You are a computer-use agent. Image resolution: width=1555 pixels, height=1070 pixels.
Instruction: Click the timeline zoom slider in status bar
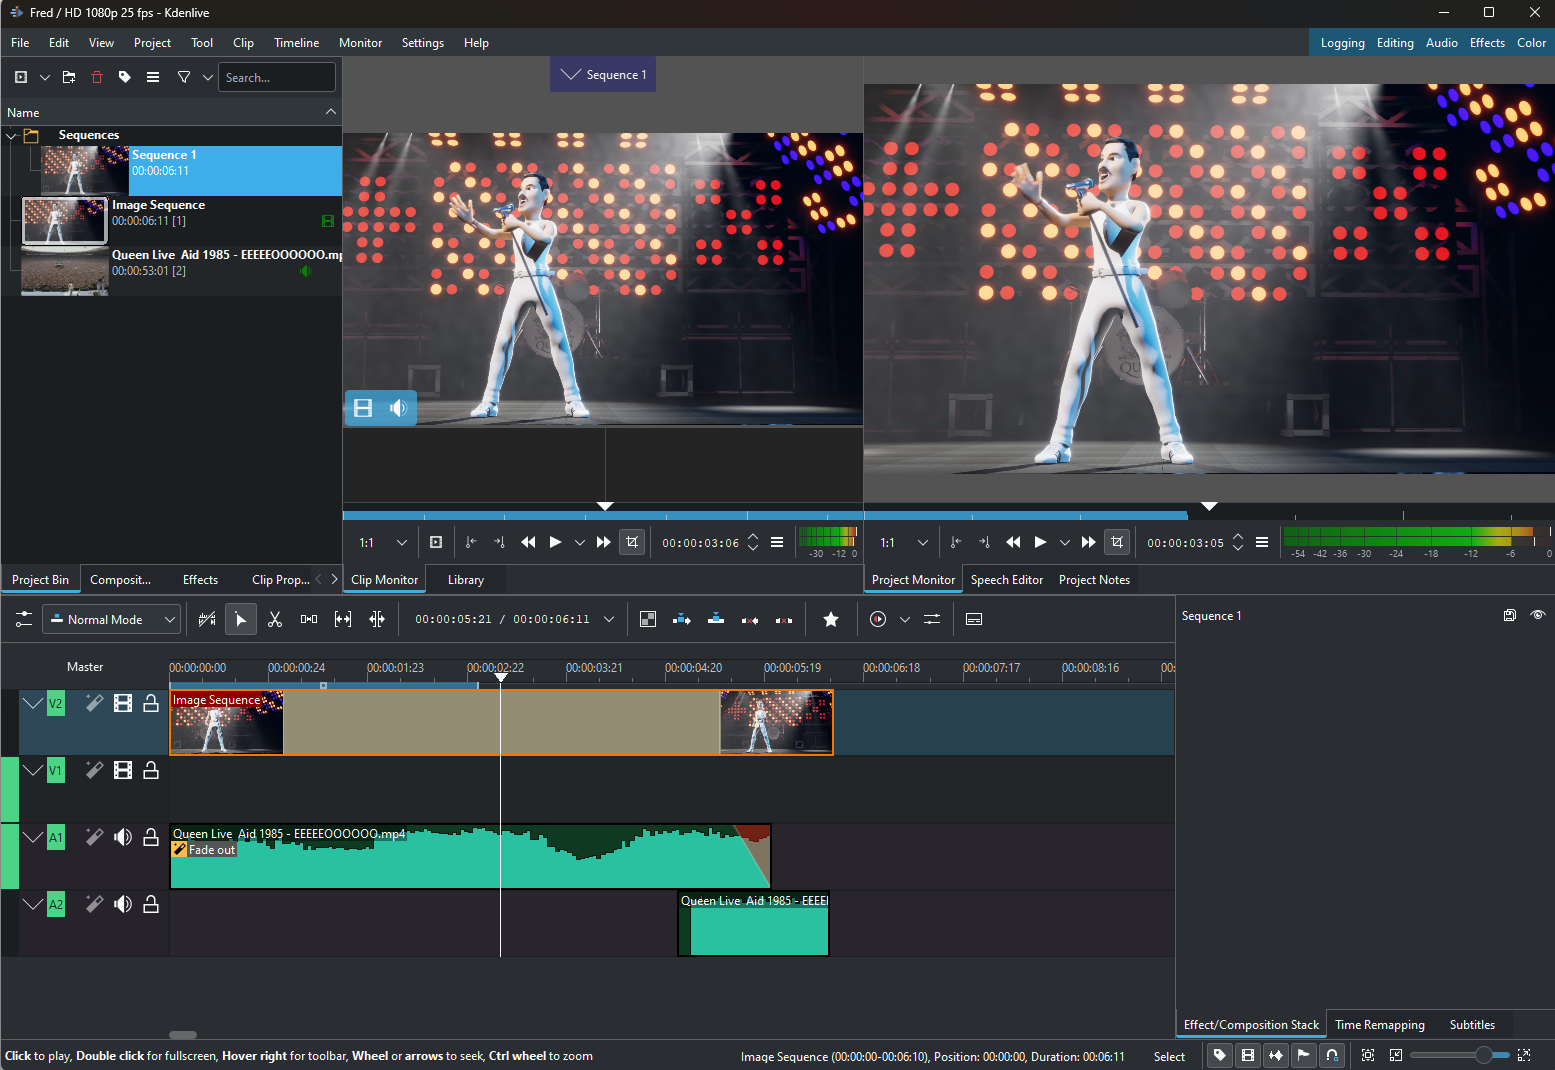click(1460, 1055)
